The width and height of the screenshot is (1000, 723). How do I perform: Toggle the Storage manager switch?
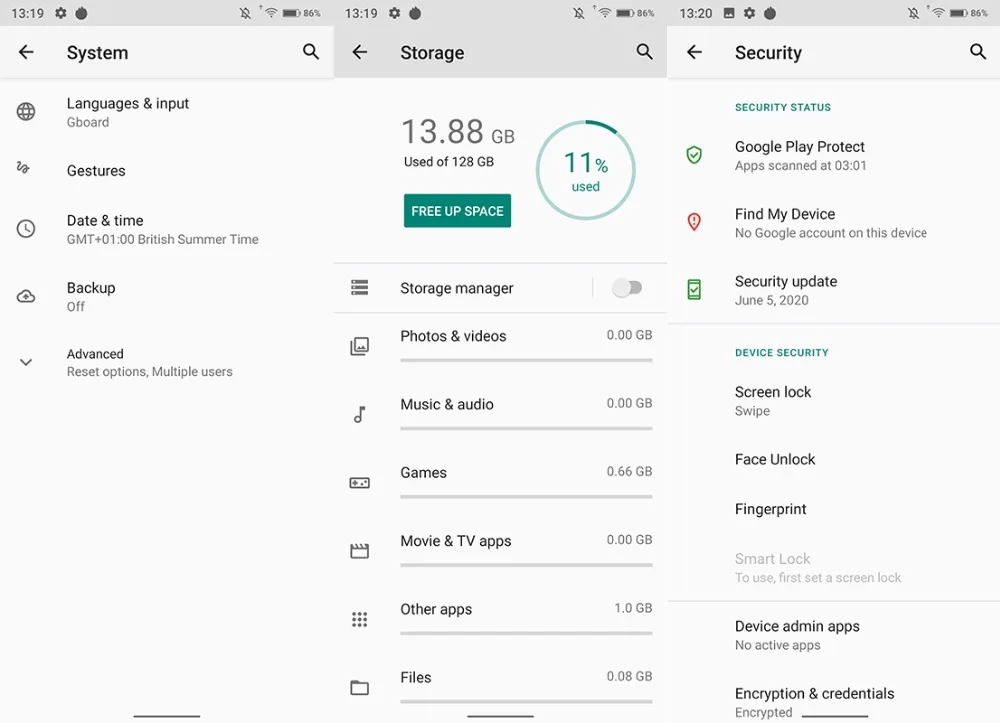click(627, 288)
